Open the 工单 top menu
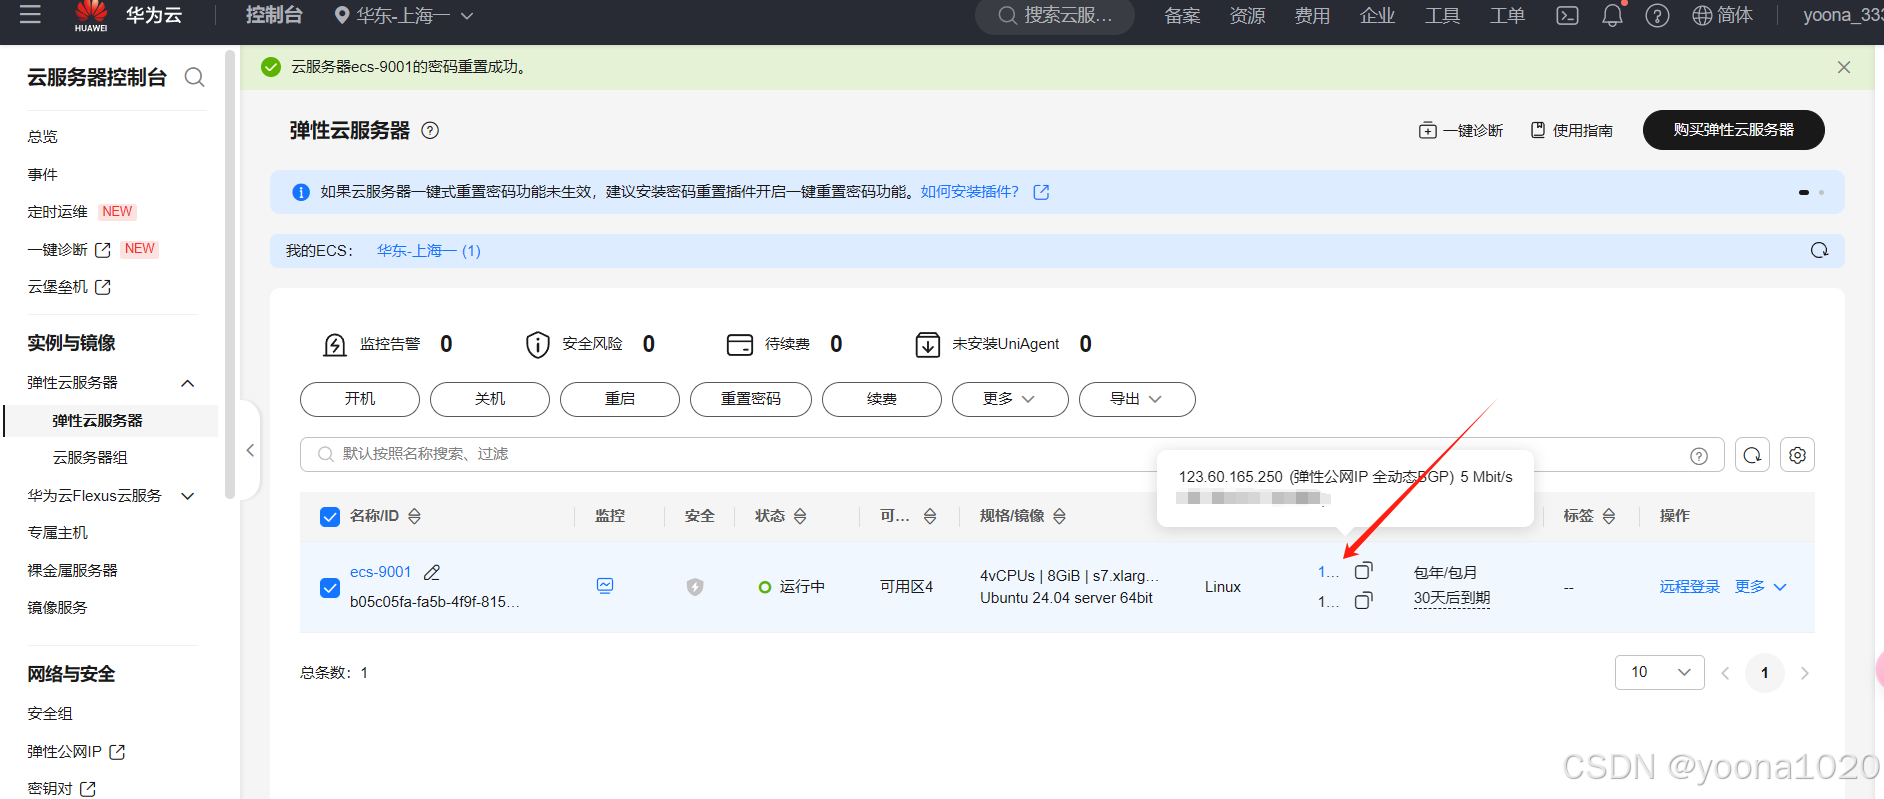The image size is (1884, 799). 1507,16
